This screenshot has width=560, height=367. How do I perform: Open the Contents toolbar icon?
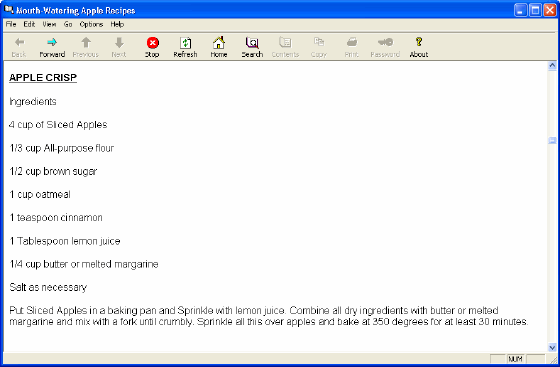pos(285,42)
